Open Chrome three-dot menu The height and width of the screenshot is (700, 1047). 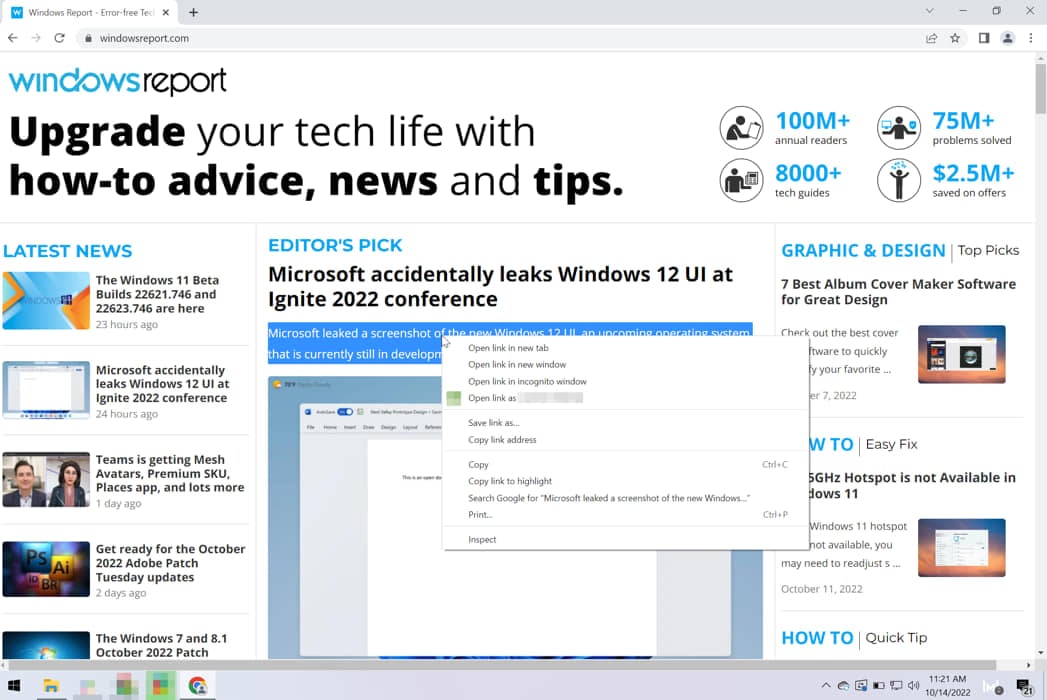point(1031,38)
